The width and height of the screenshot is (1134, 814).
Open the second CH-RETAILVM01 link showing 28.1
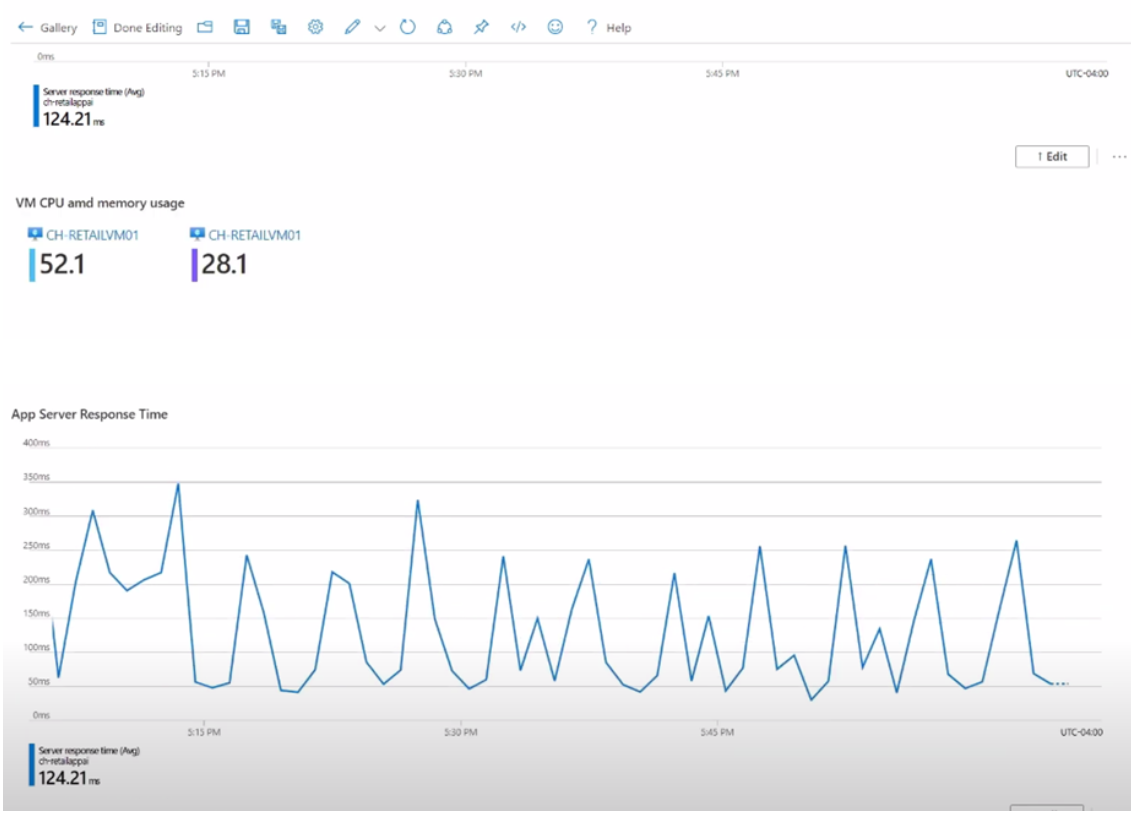click(x=255, y=235)
